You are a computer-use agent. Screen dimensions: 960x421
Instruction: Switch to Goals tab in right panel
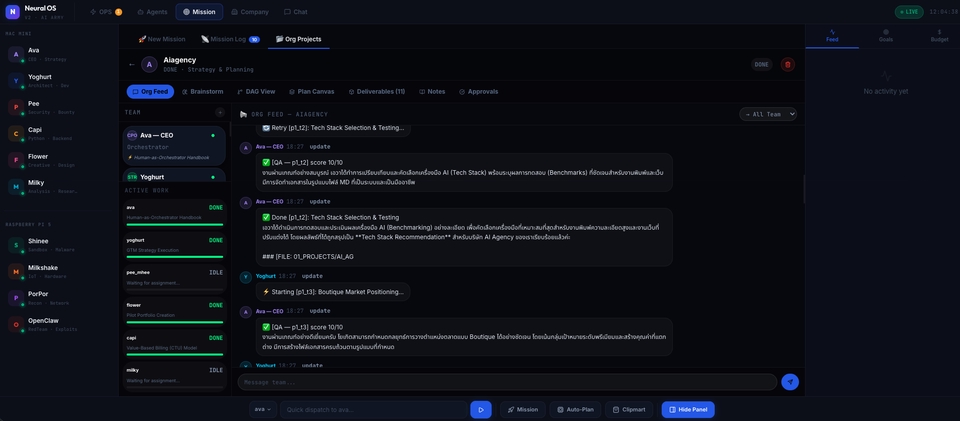[x=886, y=35]
